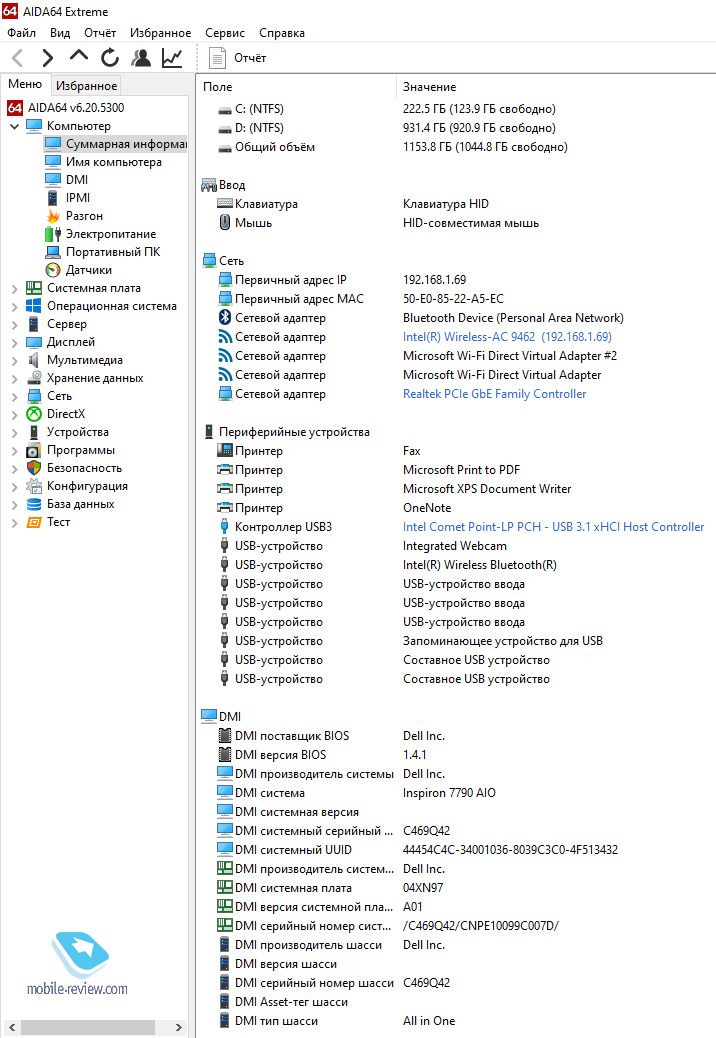The height and width of the screenshot is (1038, 716).
Task: Click the Устройства device icon
Action: (x=34, y=432)
